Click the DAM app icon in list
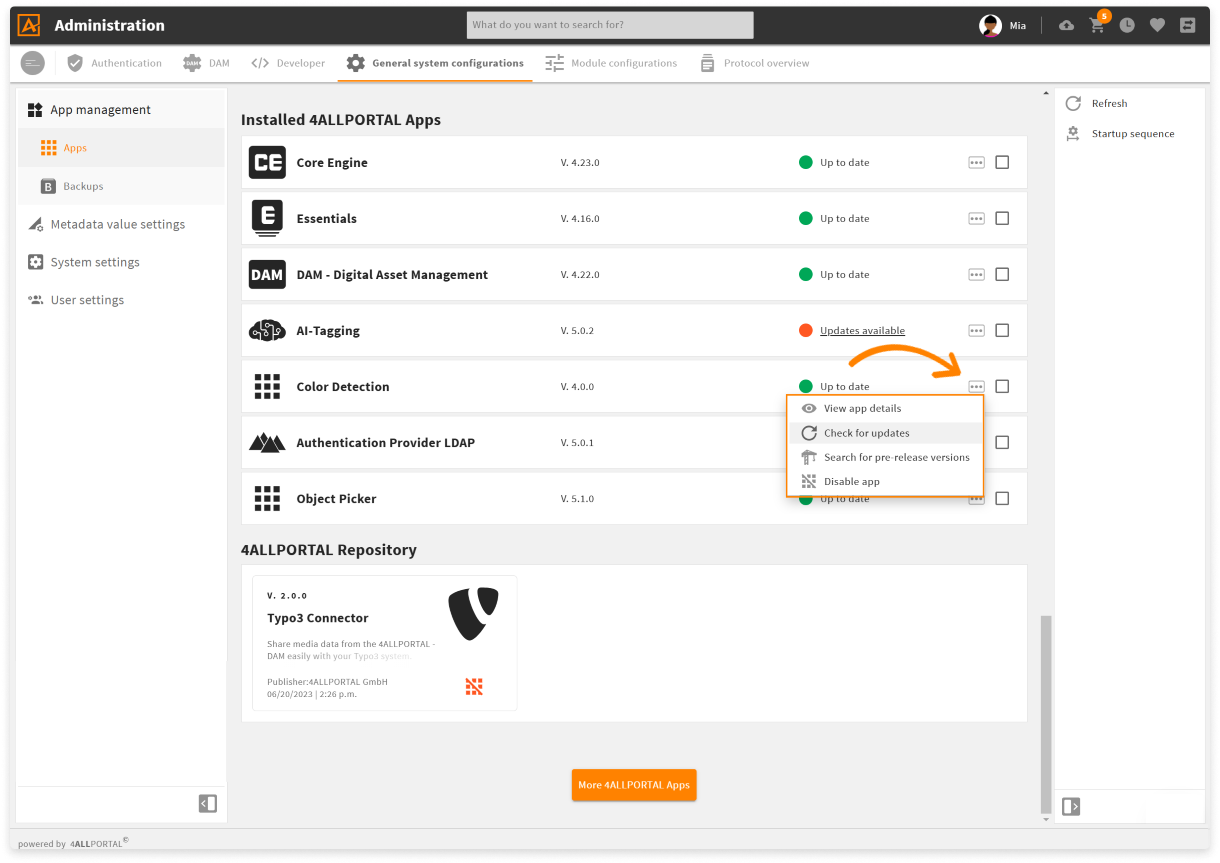The height and width of the screenshot is (863, 1220). click(267, 275)
